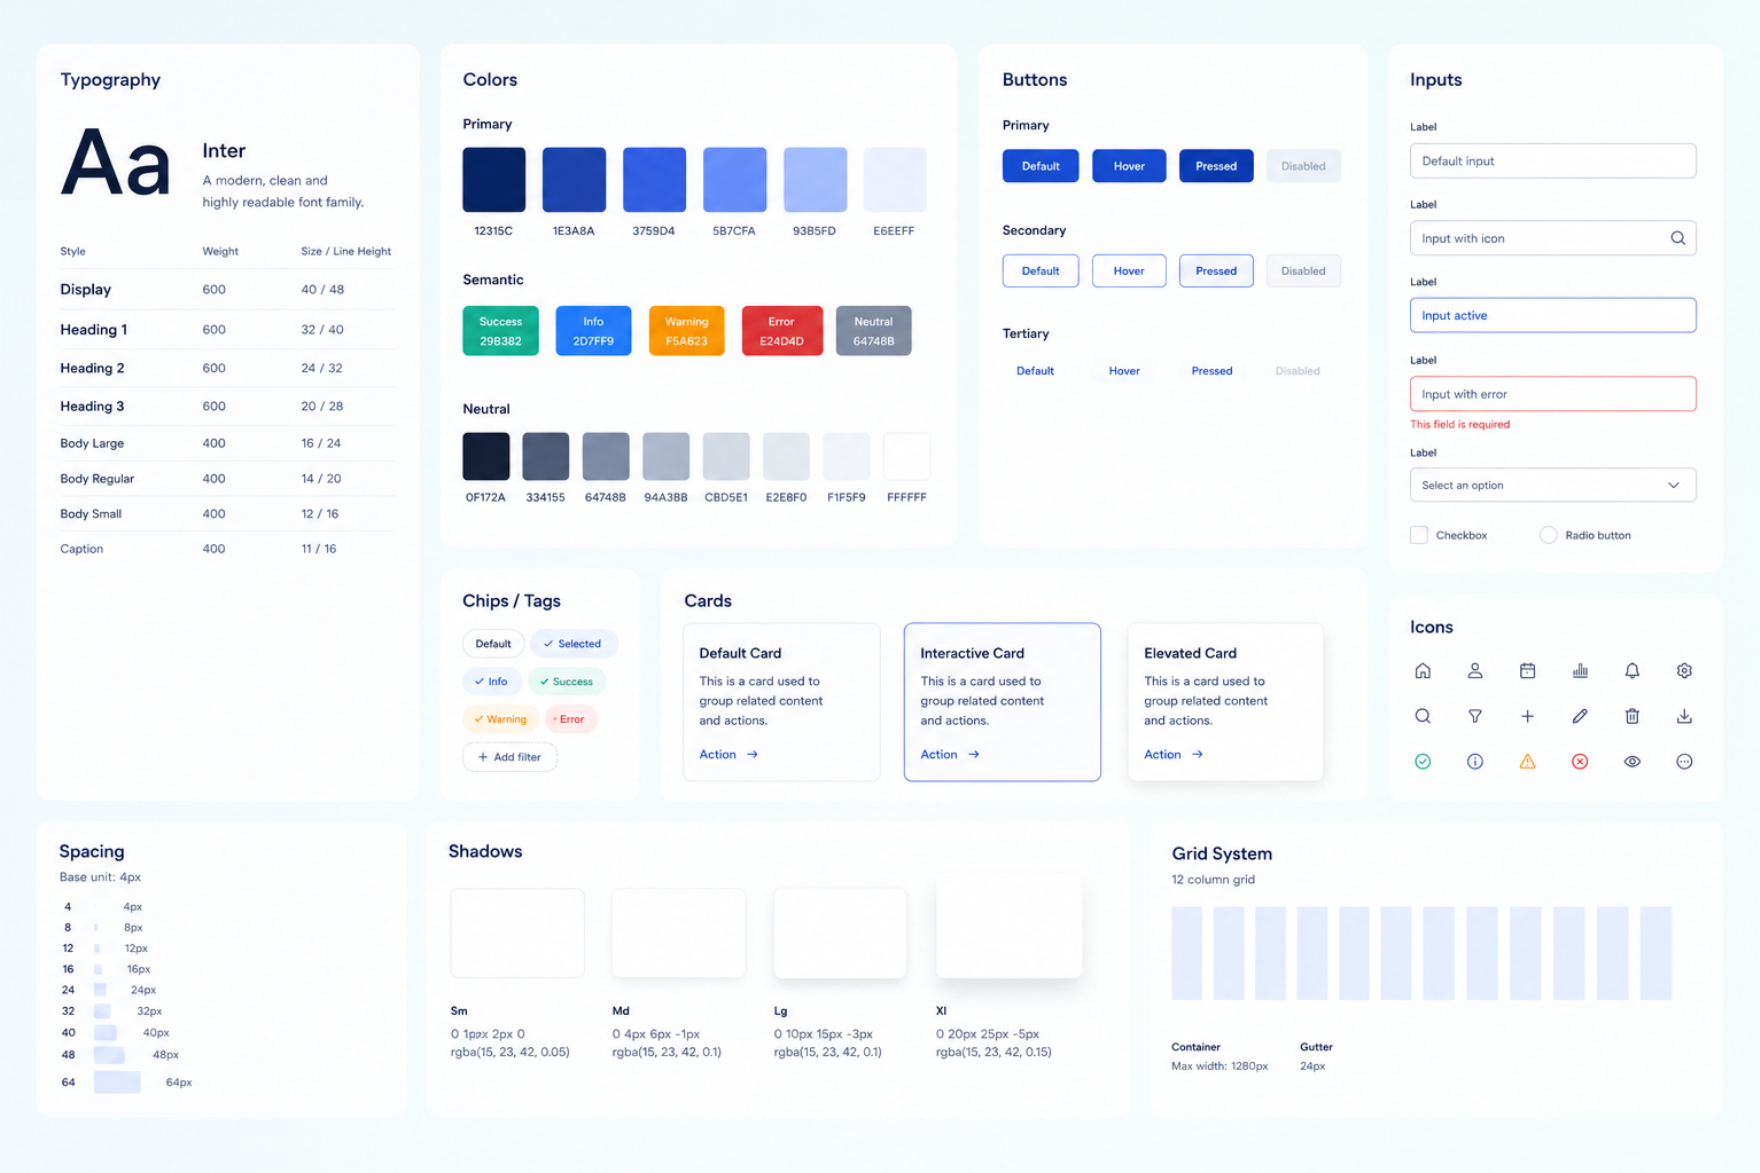Select primary color swatch 12315C
This screenshot has height=1173, width=1760.
click(494, 180)
